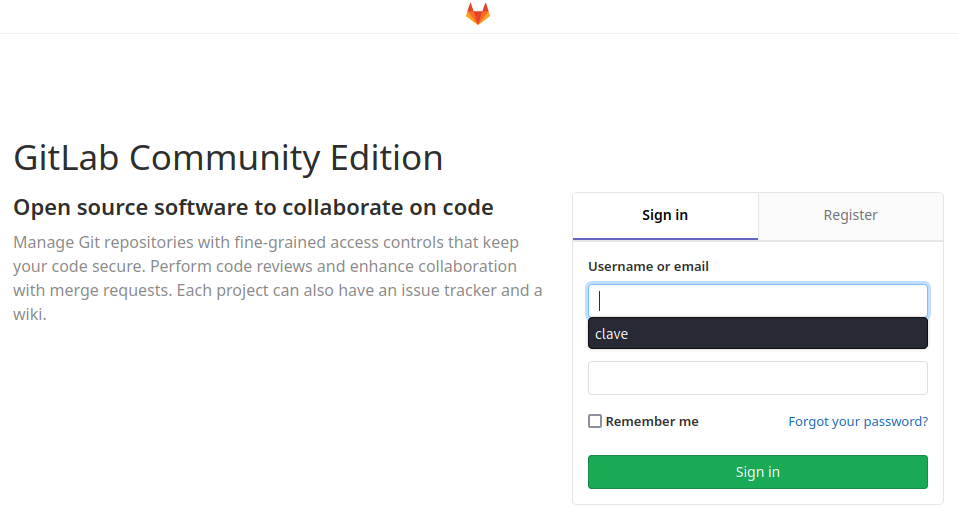Viewport: 958px width, 515px height.
Task: Select the Sign in tab
Action: (665, 215)
